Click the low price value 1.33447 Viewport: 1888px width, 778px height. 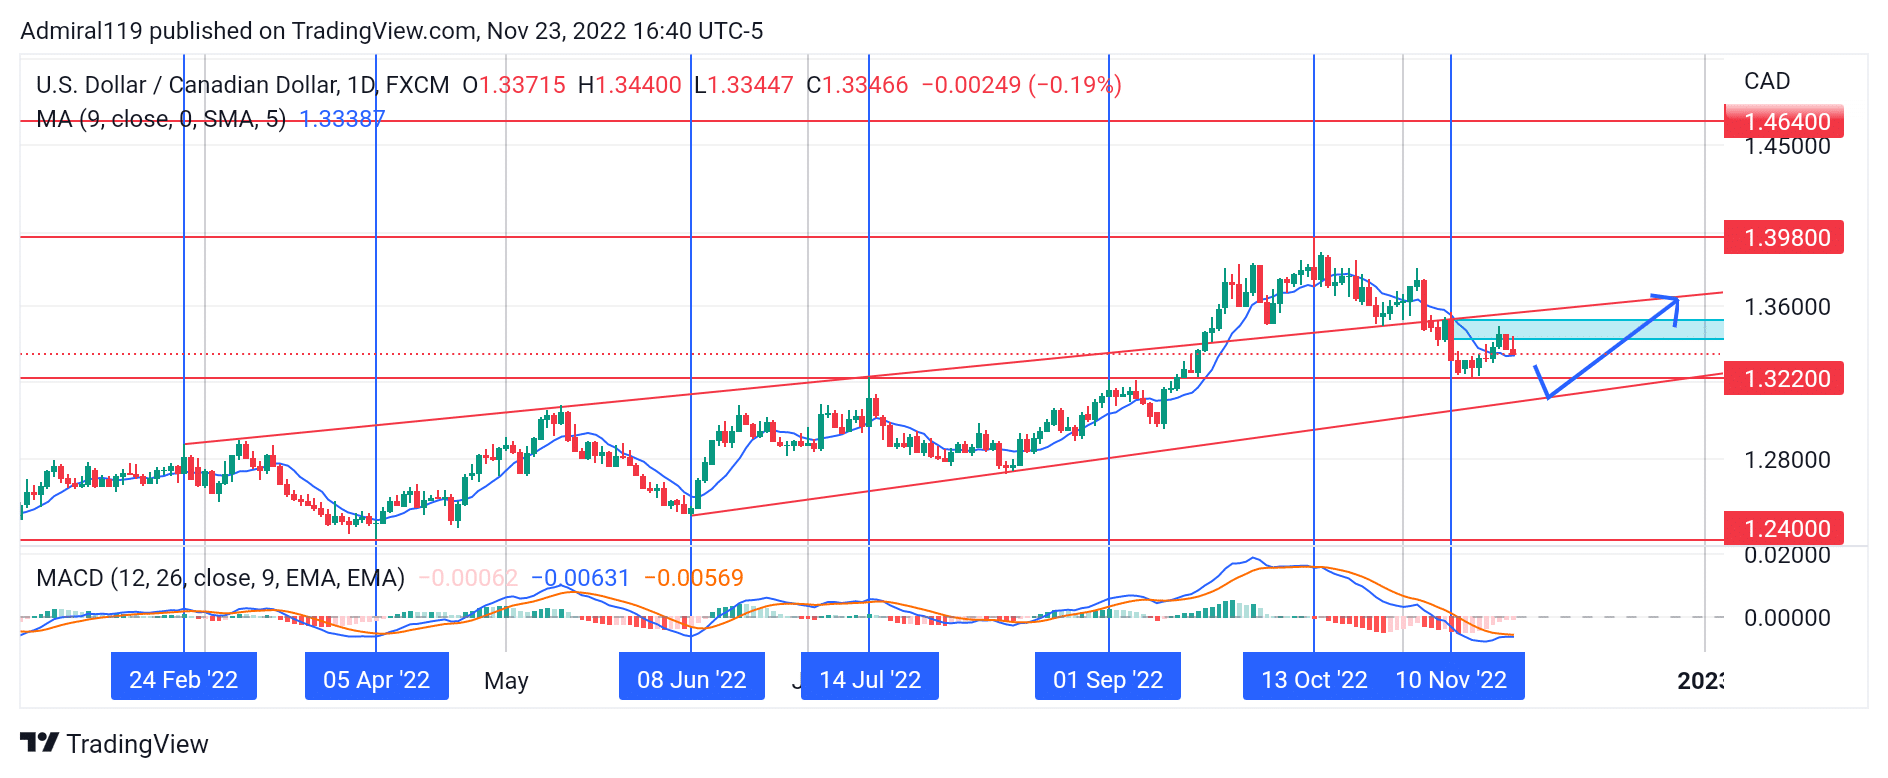pyautogui.click(x=750, y=85)
